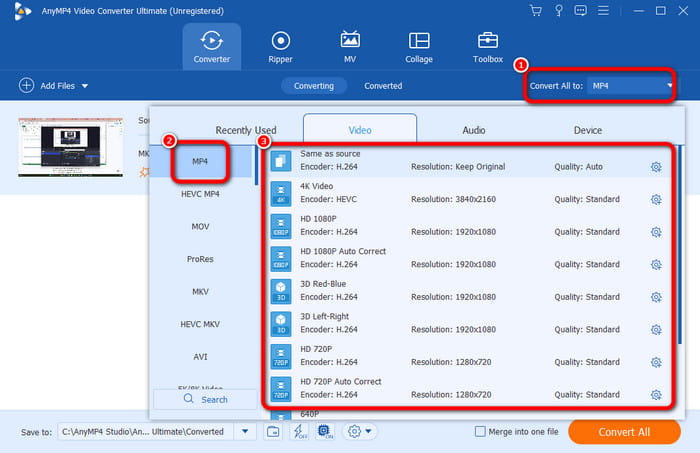
Task: Select AVI format
Action: [200, 357]
